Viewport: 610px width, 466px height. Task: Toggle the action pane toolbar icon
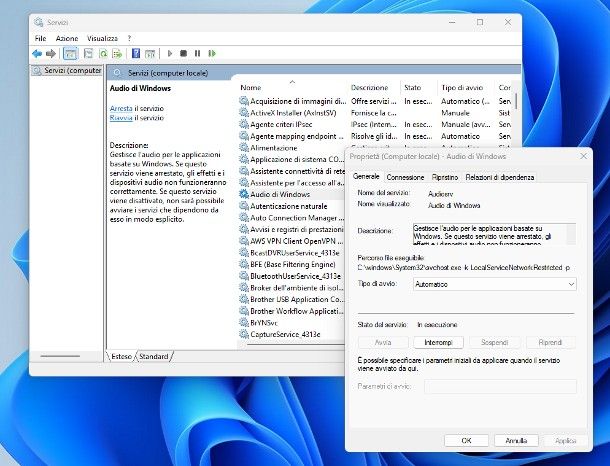pyautogui.click(x=150, y=53)
